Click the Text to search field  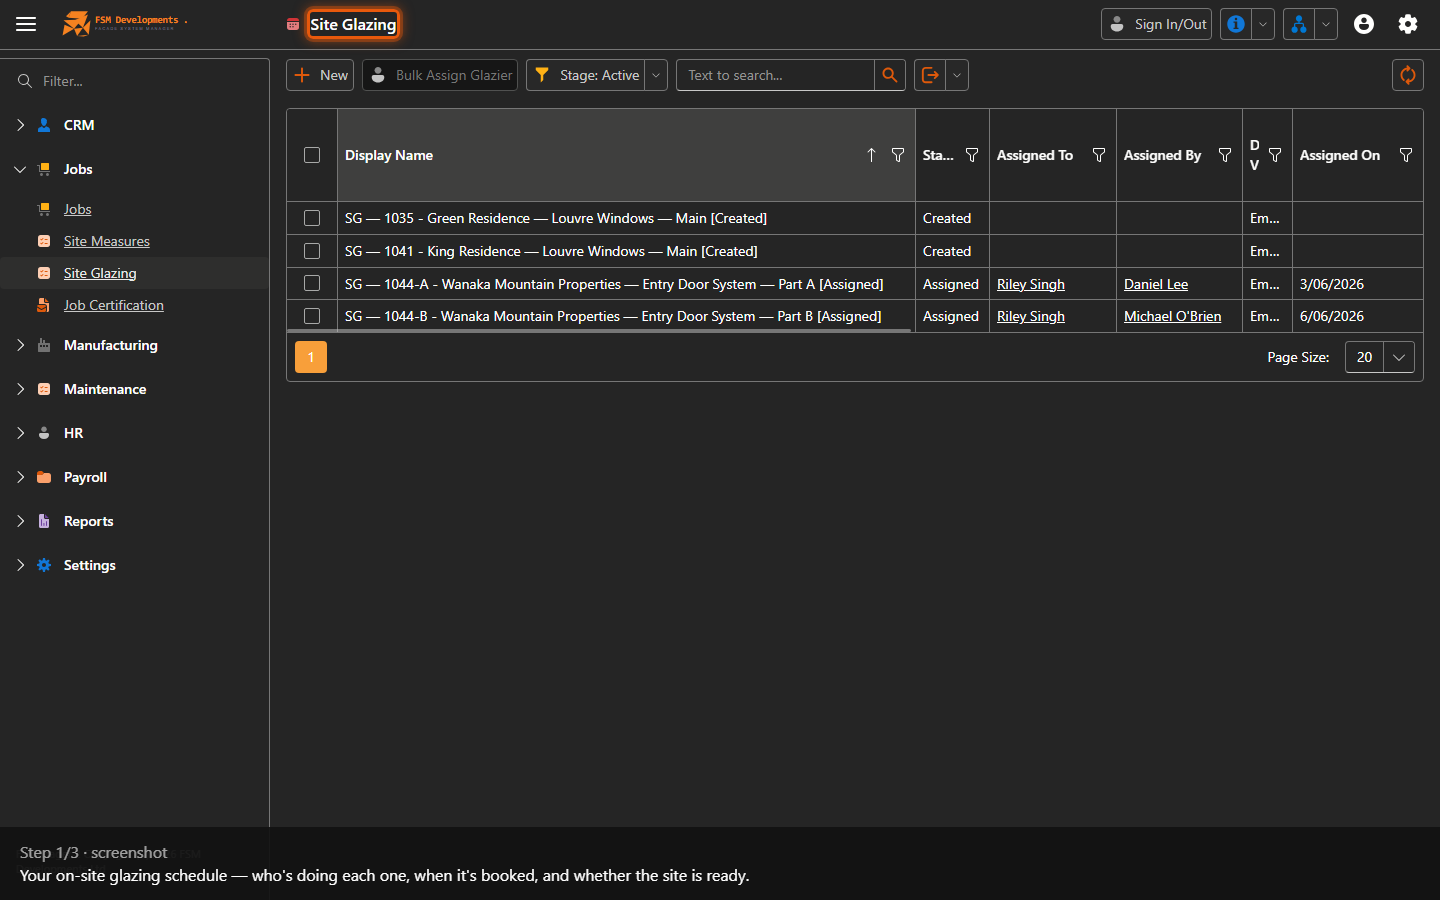tap(775, 75)
